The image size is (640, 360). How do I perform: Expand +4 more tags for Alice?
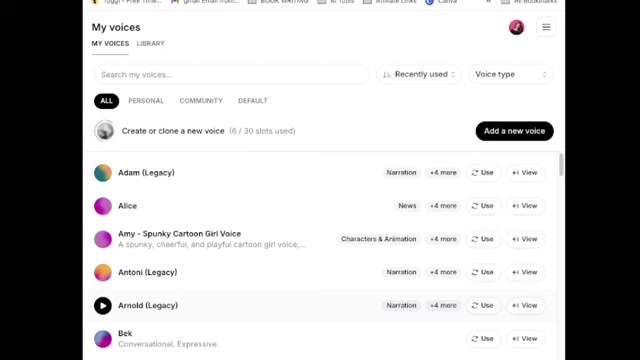click(x=443, y=206)
